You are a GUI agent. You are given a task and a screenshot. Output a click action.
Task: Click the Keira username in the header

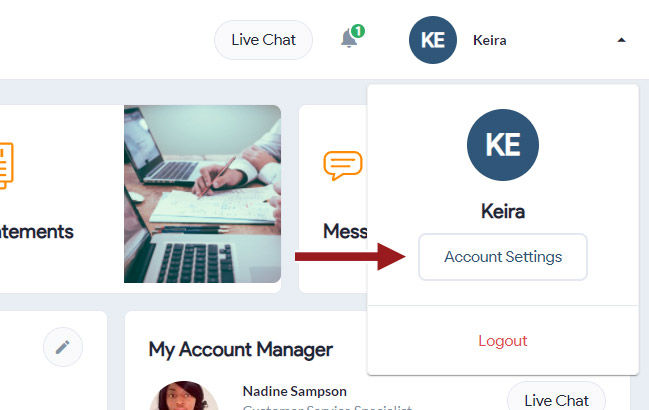[490, 40]
